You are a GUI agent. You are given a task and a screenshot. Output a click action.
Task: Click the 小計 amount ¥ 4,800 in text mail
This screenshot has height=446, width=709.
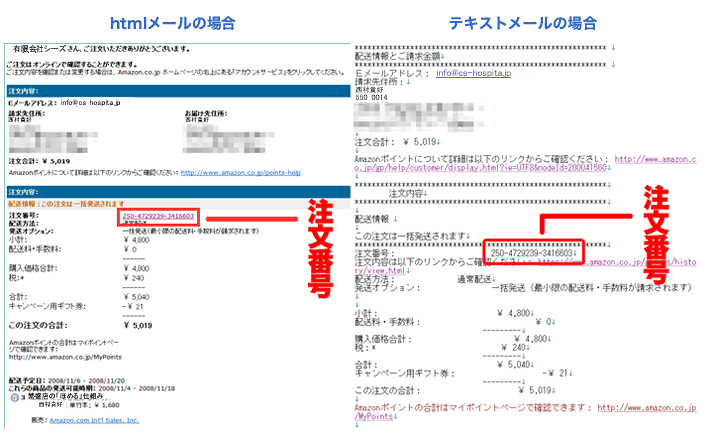click(513, 313)
